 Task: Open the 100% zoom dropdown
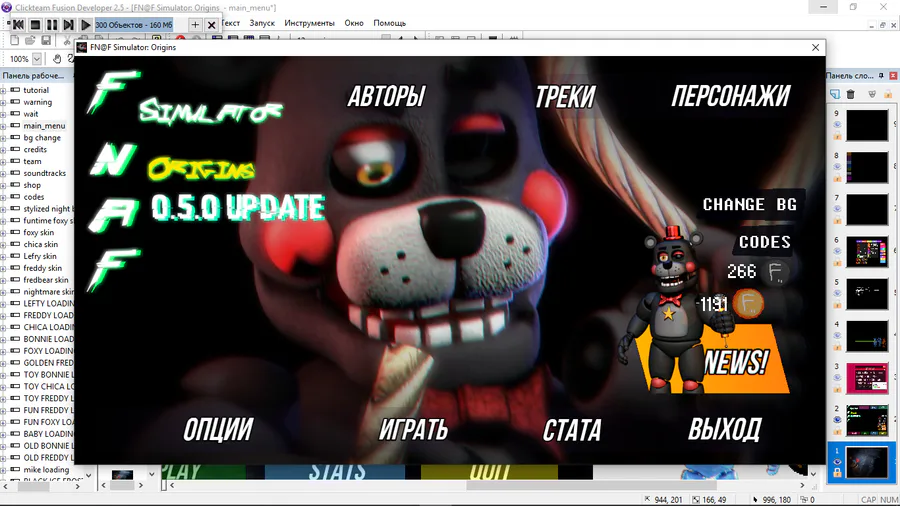pos(37,59)
